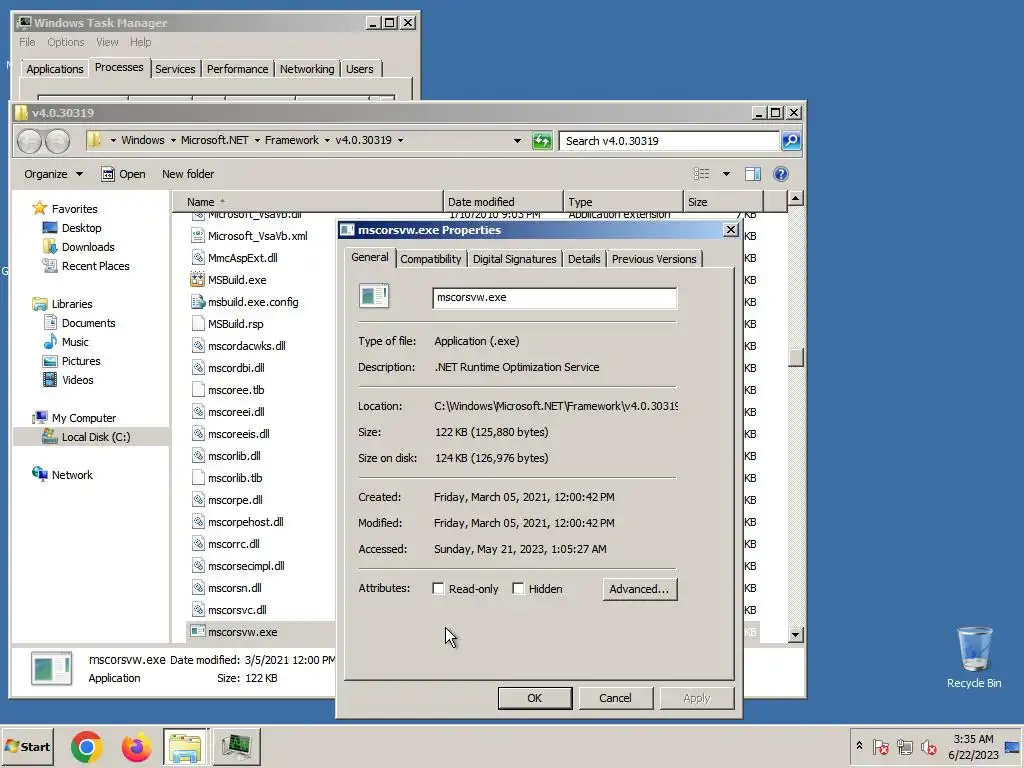Screen dimensions: 1024x768
Task: Enable the Hidden attribute checkbox
Action: (519, 588)
